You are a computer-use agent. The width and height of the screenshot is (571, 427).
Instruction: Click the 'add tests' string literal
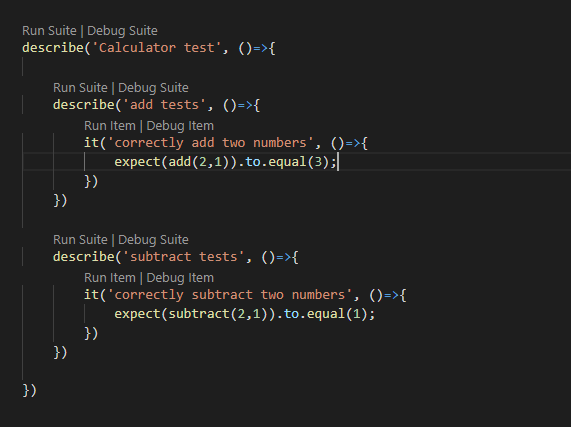[164, 105]
